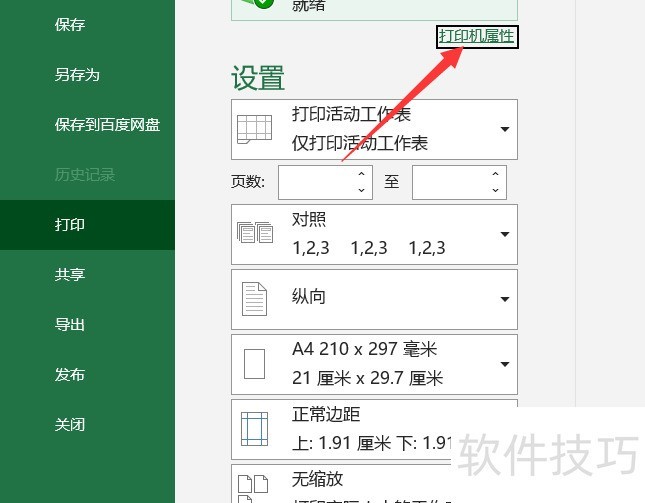645x503 pixels.
Task: Expand the 纵向 orientation dropdown arrow
Action: click(505, 299)
